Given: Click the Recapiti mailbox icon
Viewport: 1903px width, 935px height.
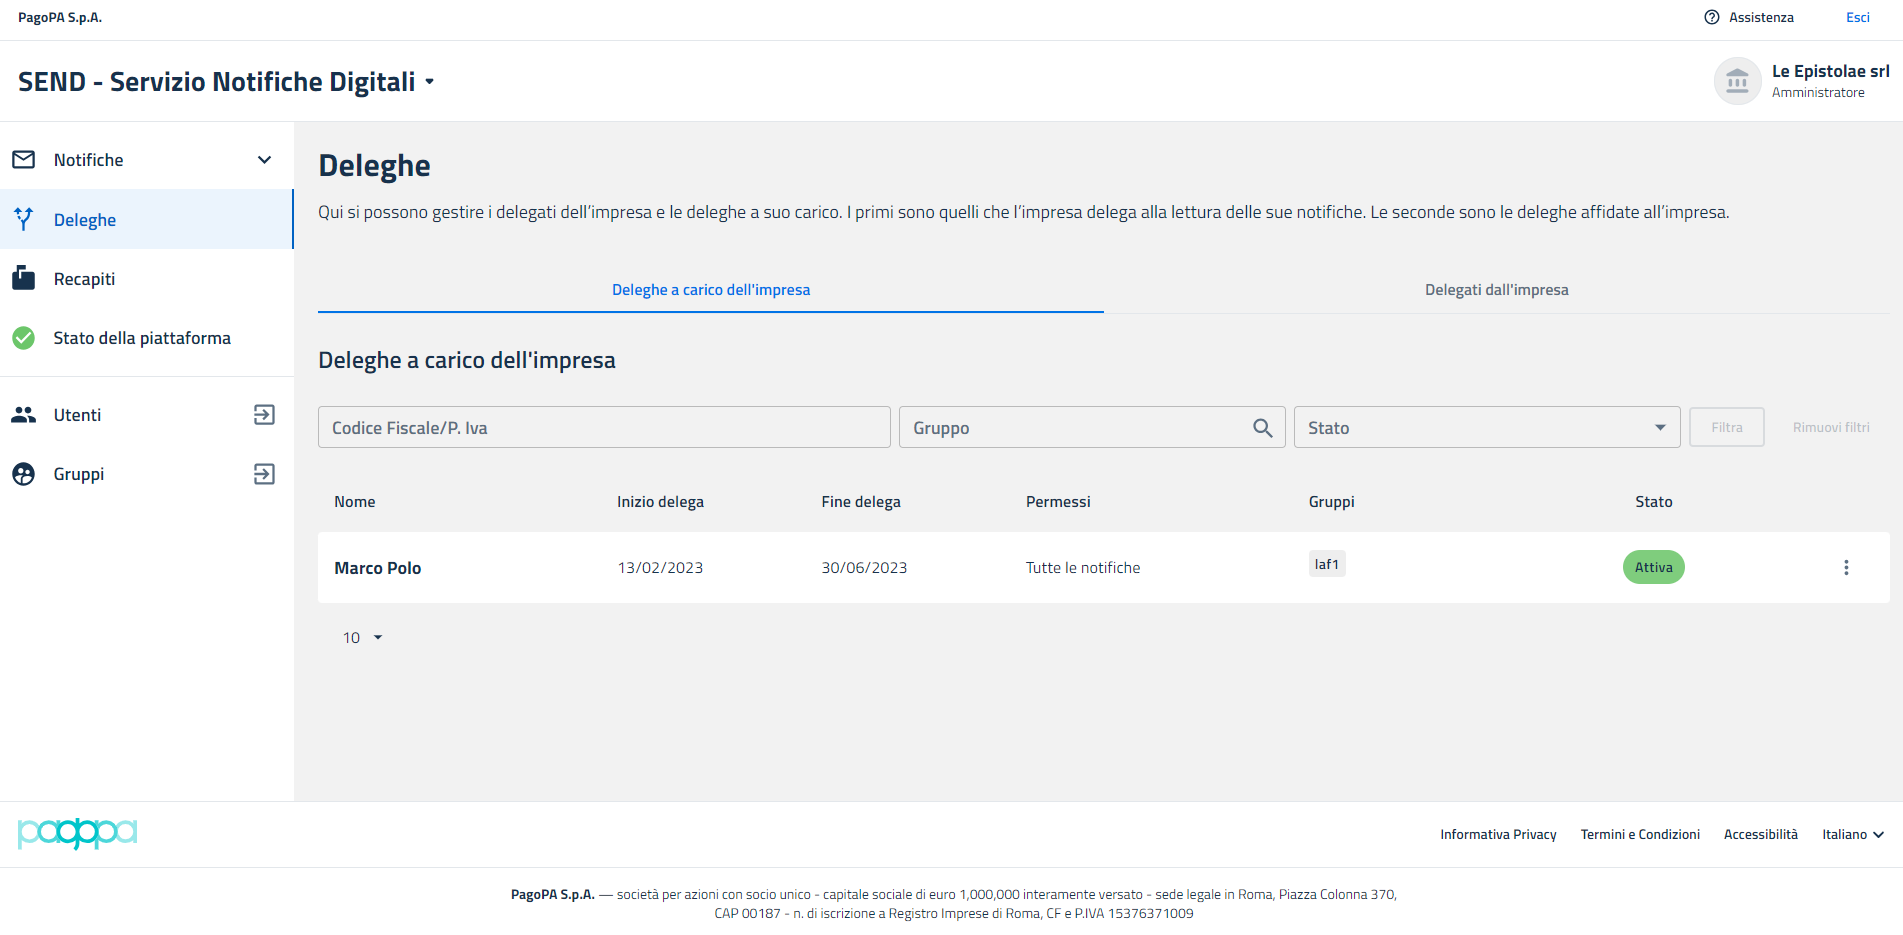Looking at the screenshot, I should (24, 279).
